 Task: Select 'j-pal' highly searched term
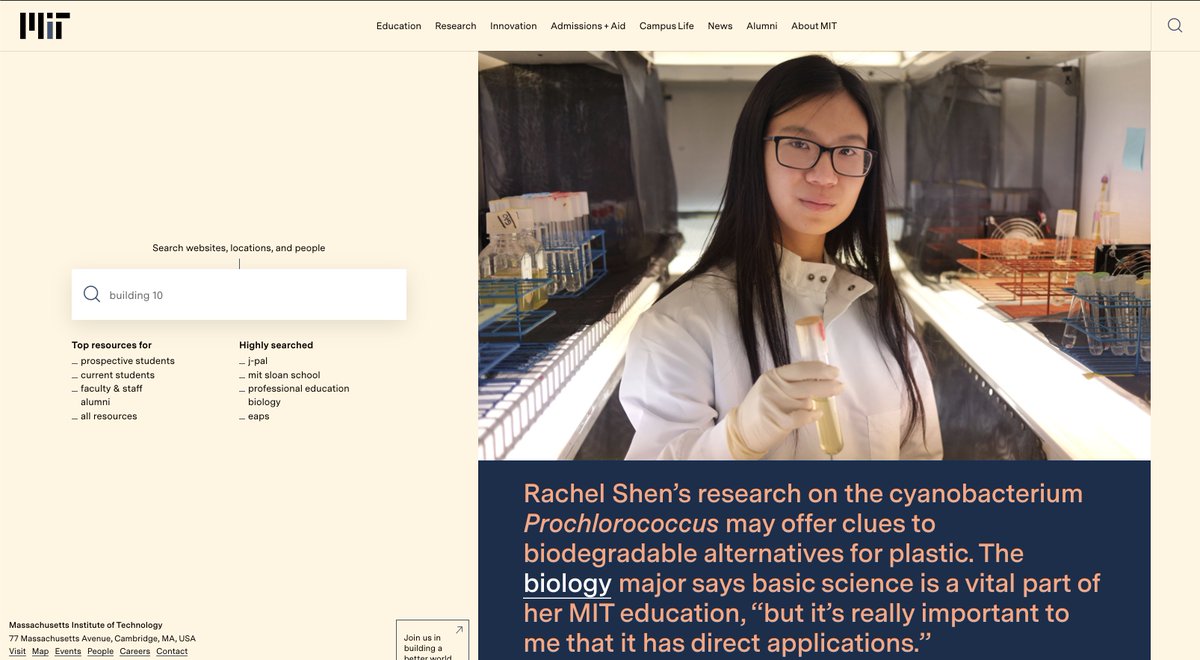point(258,361)
